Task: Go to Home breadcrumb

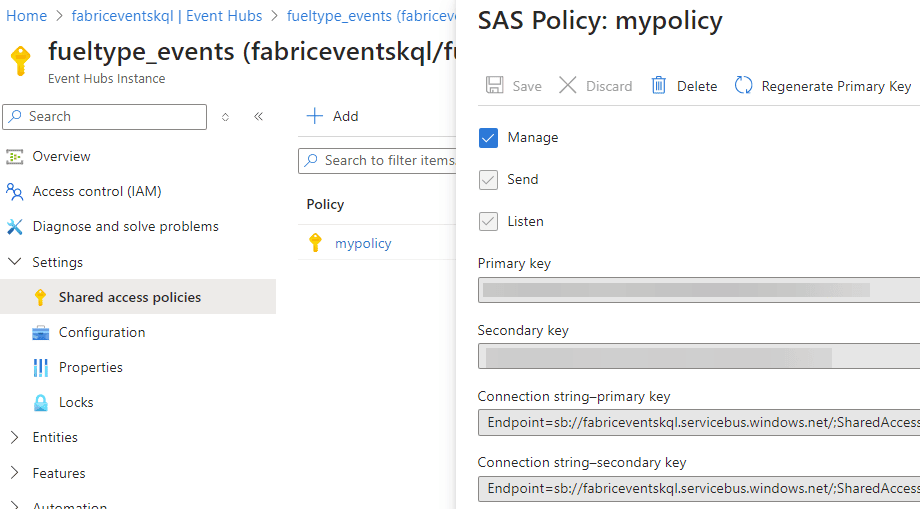Action: point(26,16)
